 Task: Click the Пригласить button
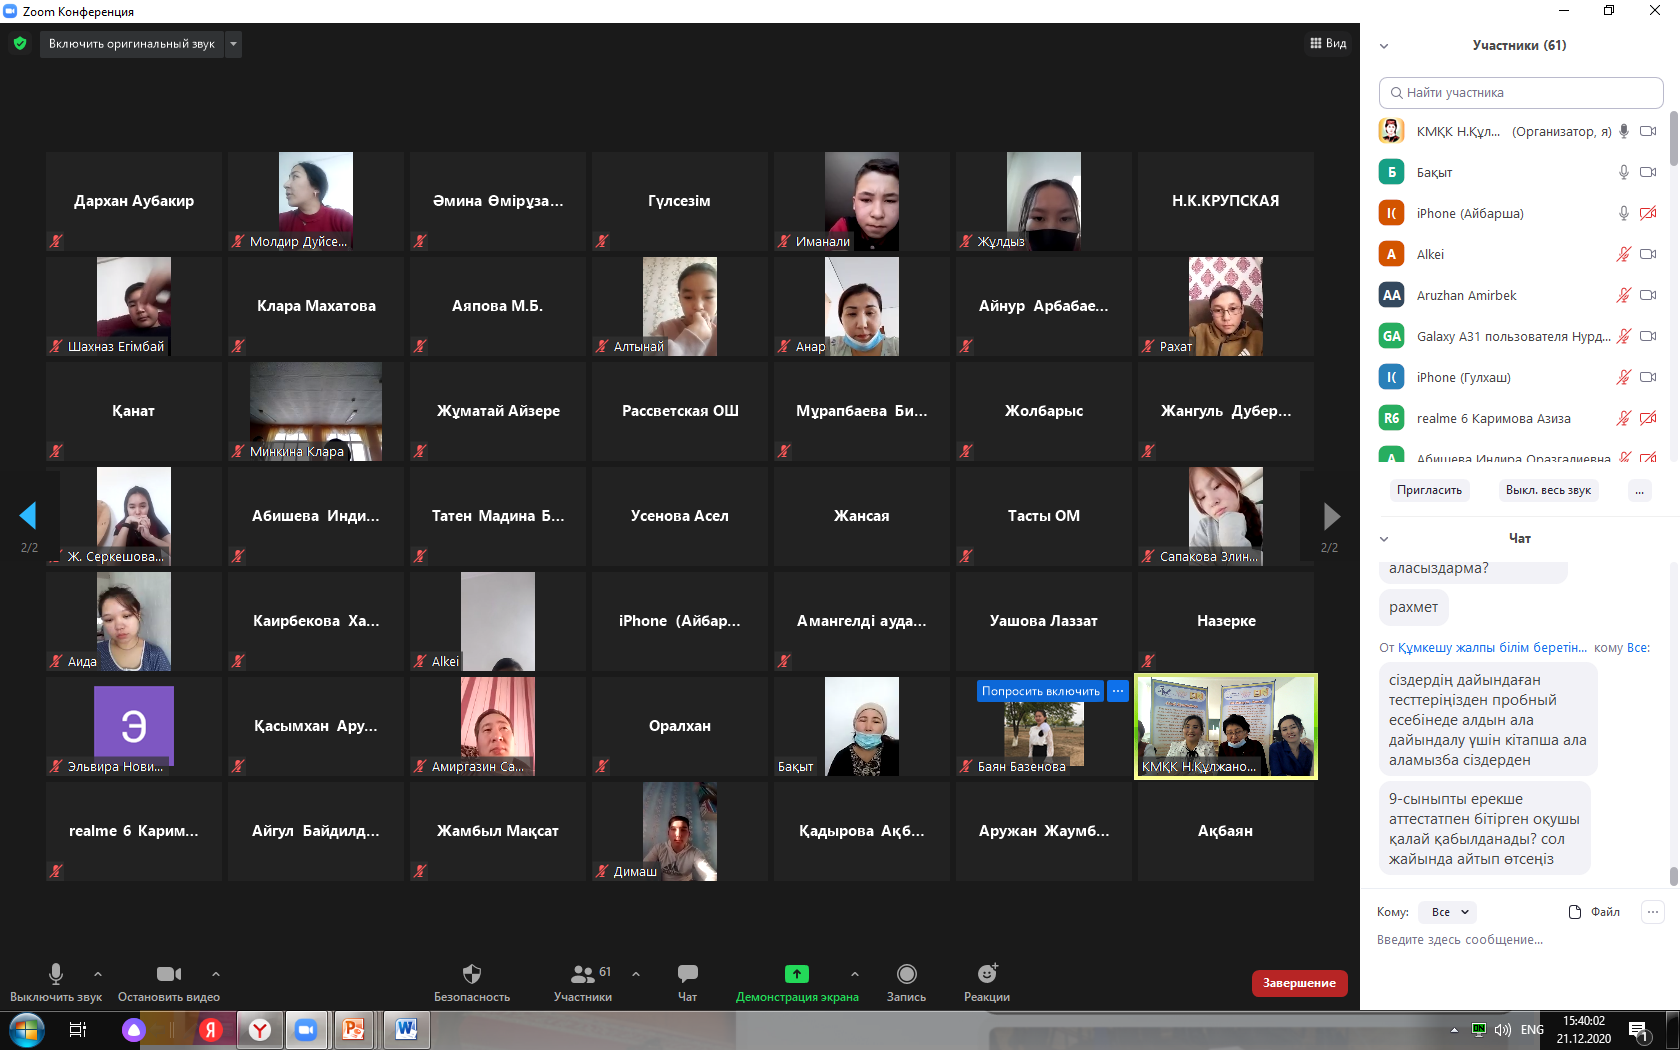(1429, 490)
